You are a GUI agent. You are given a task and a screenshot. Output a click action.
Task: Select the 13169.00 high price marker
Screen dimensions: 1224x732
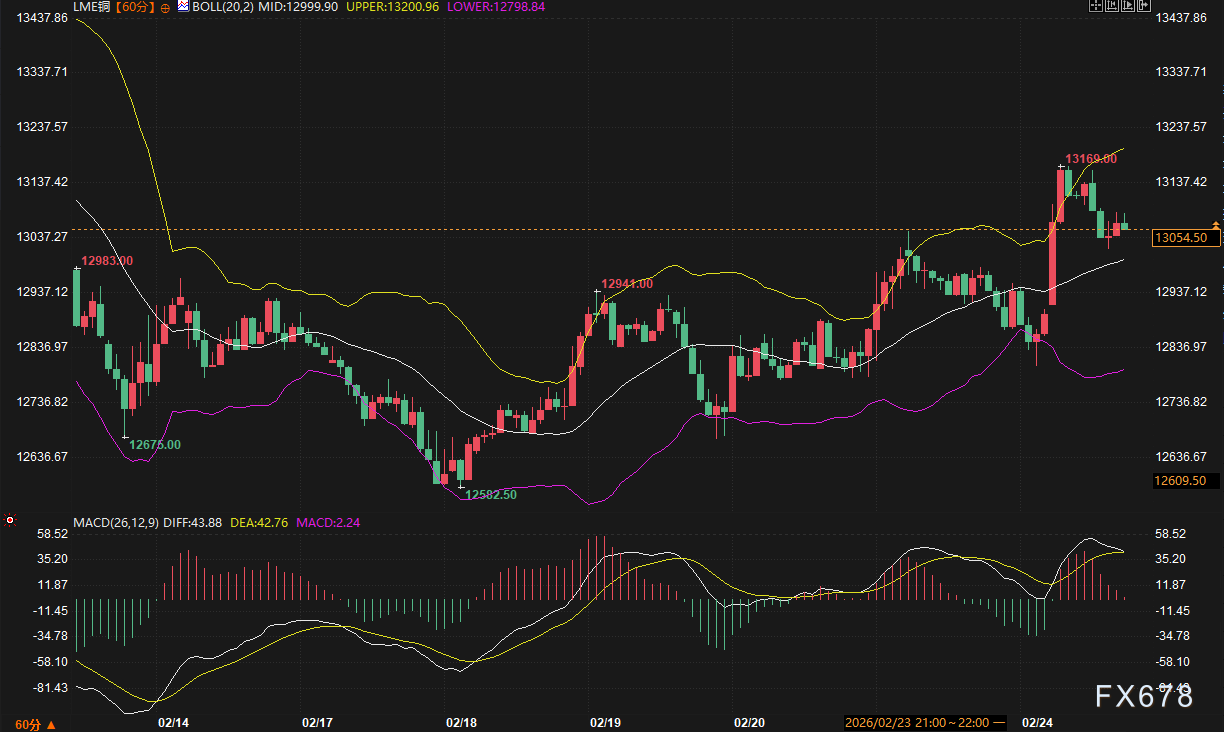coord(1090,159)
